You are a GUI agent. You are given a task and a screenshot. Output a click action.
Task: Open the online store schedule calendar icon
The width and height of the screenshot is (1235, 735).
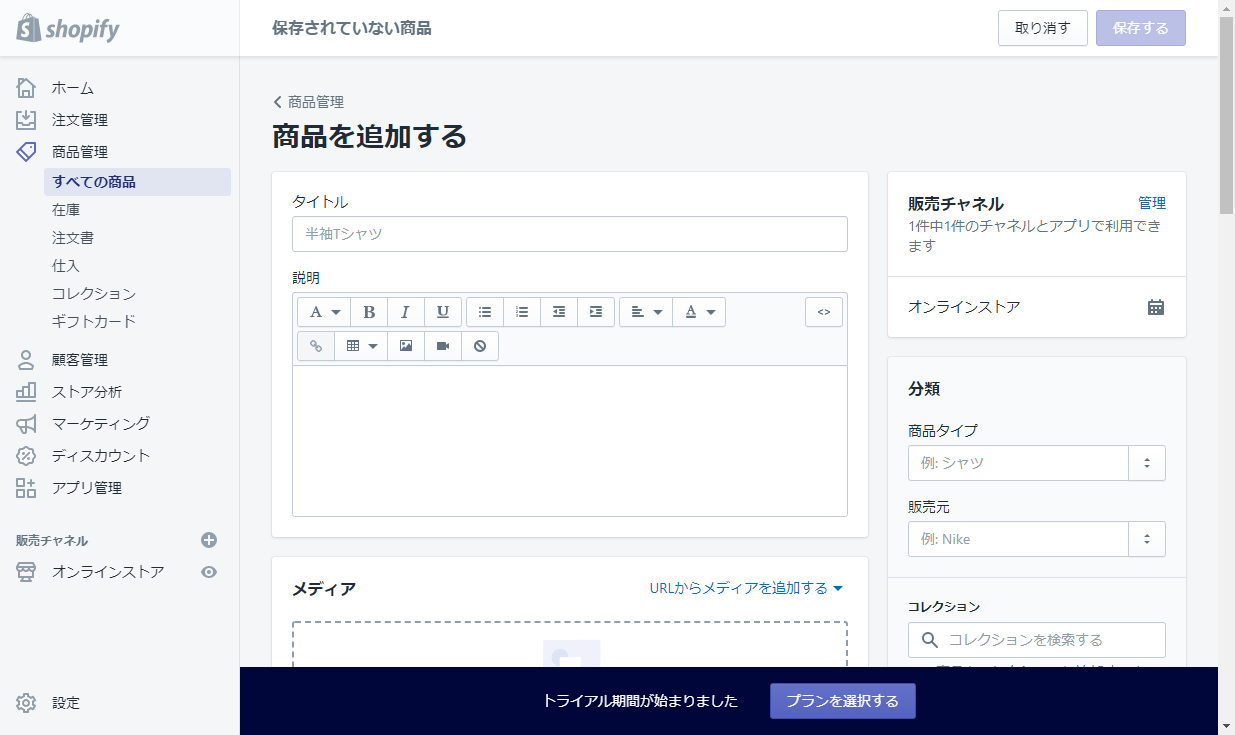coord(1156,307)
